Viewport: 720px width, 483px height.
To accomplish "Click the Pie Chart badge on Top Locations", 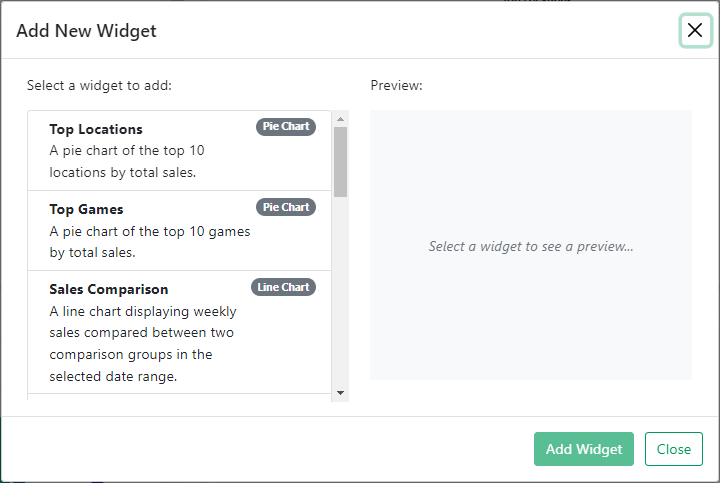I will tap(286, 127).
